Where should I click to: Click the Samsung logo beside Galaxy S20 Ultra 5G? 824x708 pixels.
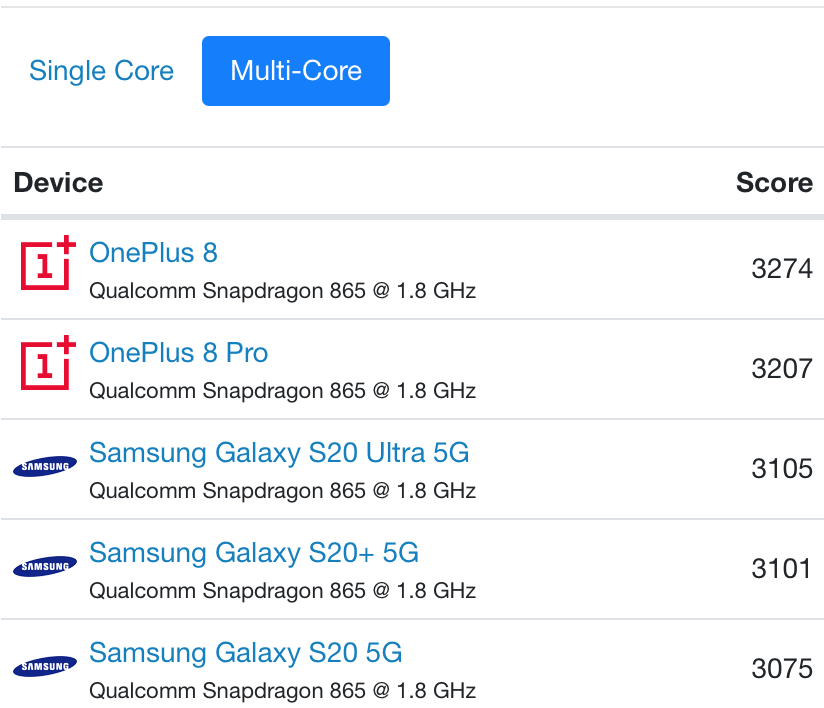tap(45, 466)
